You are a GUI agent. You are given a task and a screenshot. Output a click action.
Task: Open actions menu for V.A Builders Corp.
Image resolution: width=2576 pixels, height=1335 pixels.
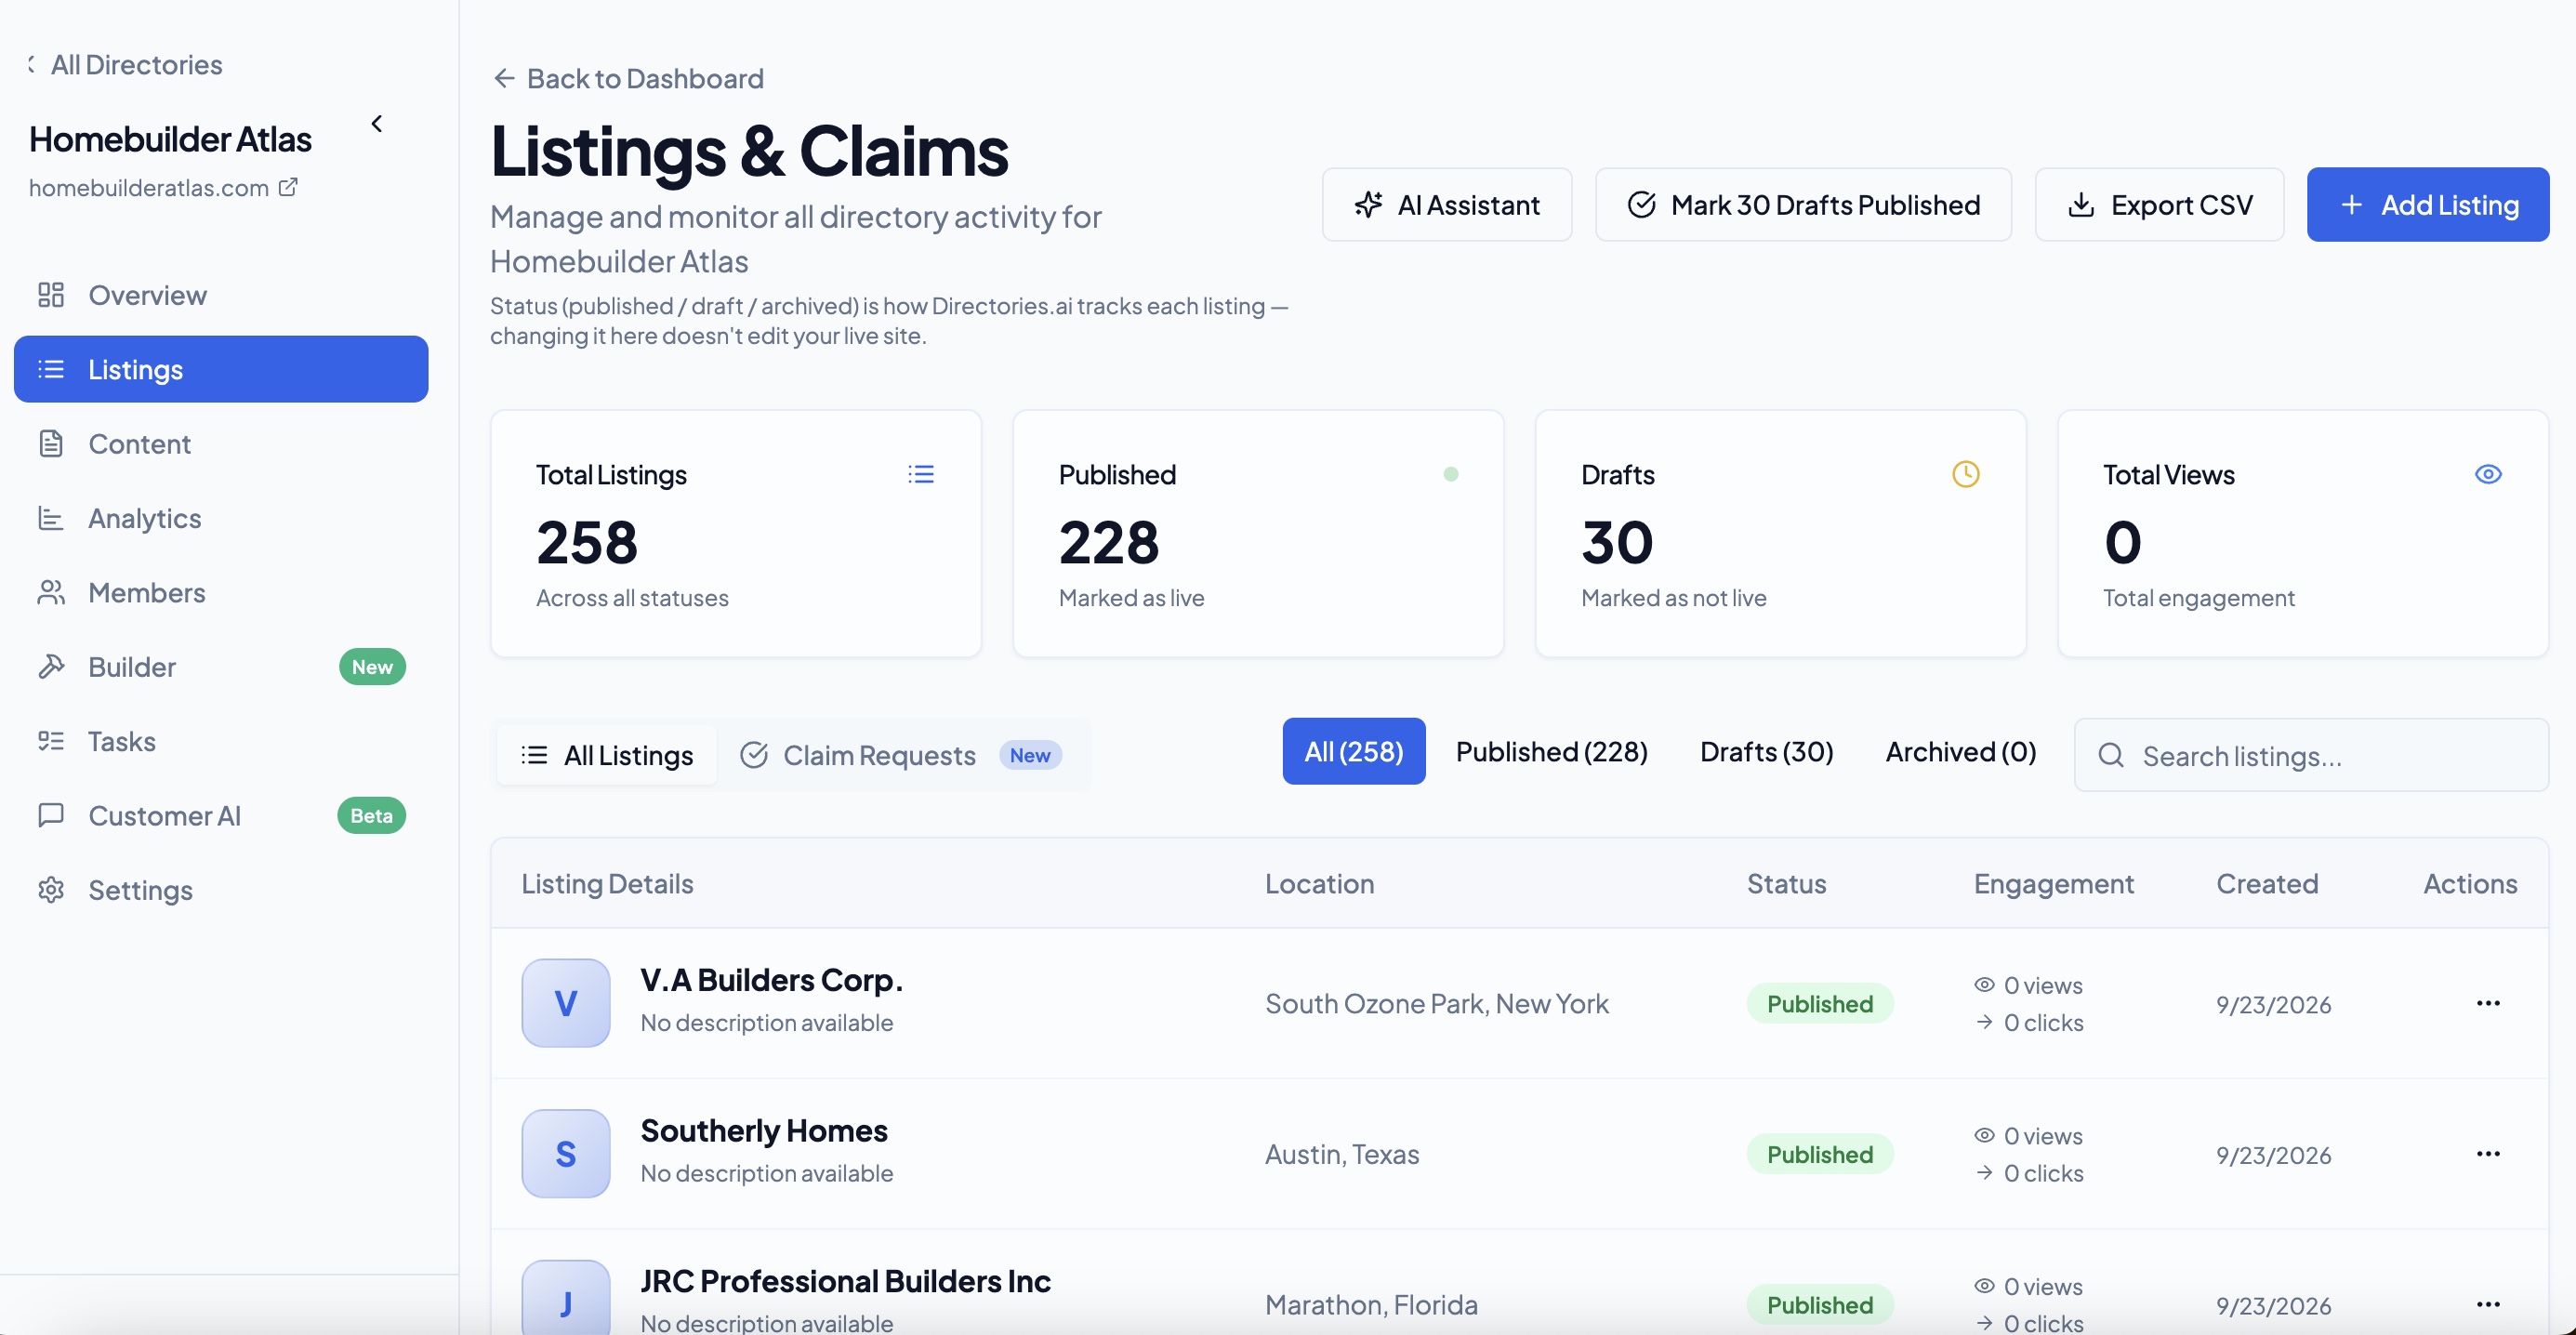[x=2488, y=1003]
